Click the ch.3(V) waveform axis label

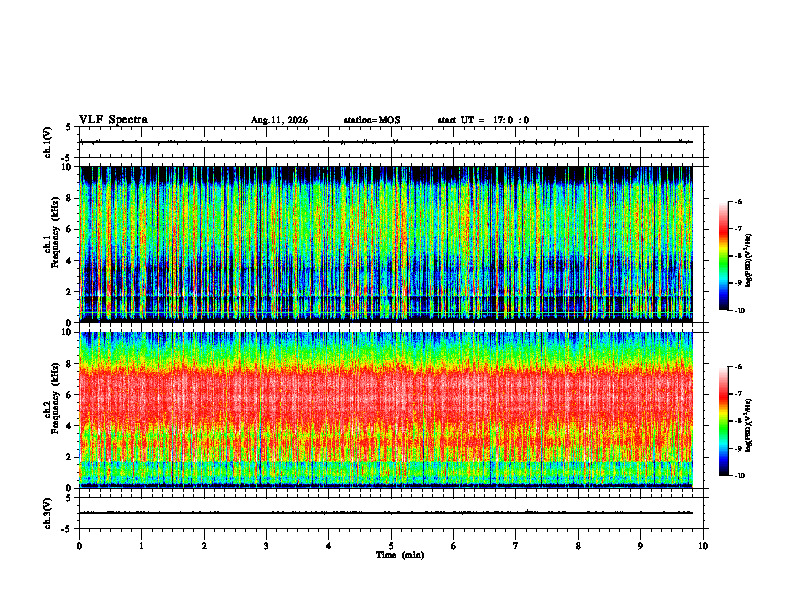pyautogui.click(x=48, y=513)
